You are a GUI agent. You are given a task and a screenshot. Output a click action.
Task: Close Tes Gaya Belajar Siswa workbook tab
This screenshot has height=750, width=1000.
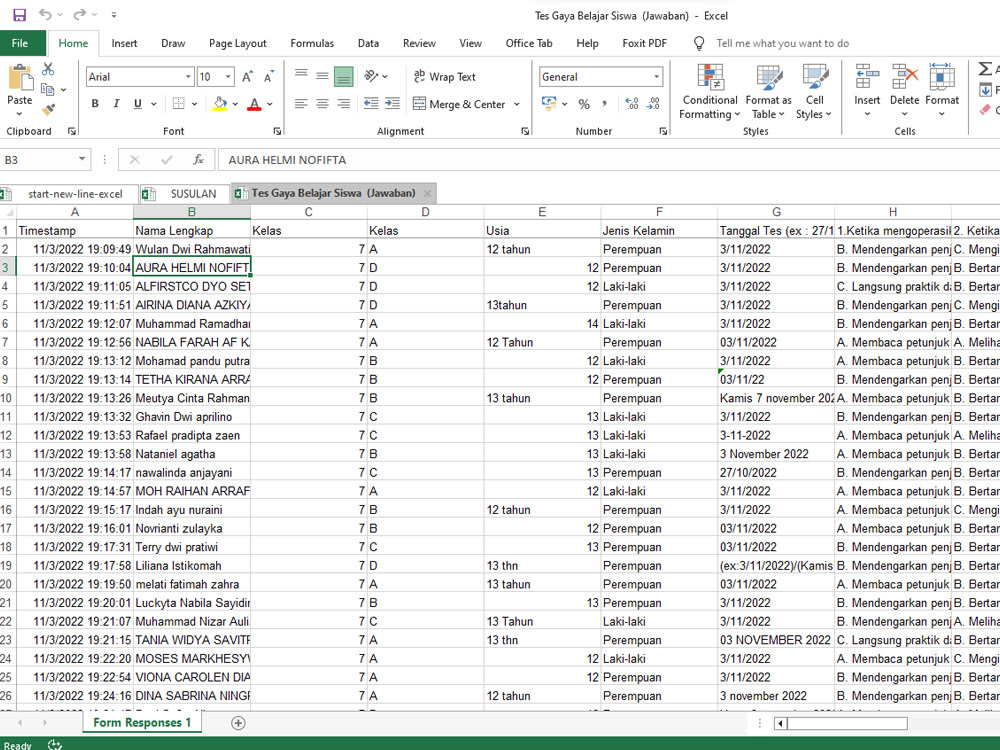point(427,193)
